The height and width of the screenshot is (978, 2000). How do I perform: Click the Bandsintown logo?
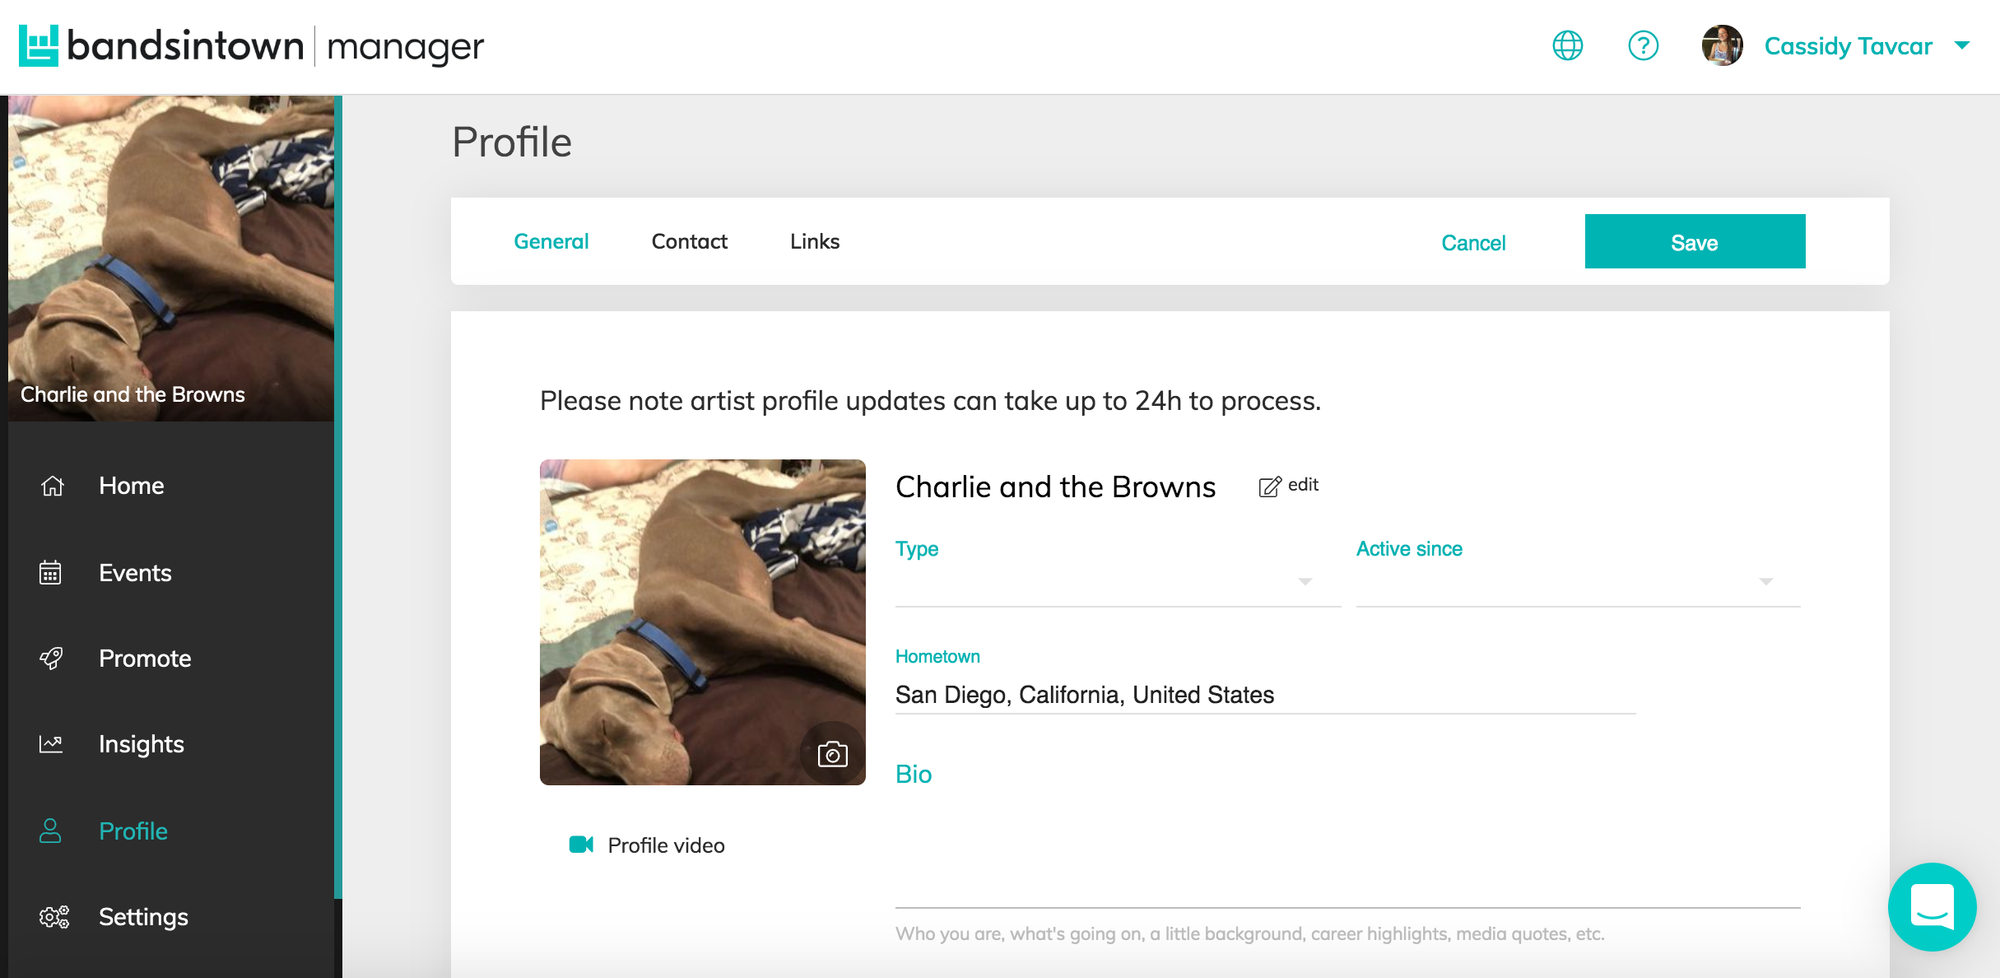[38, 44]
